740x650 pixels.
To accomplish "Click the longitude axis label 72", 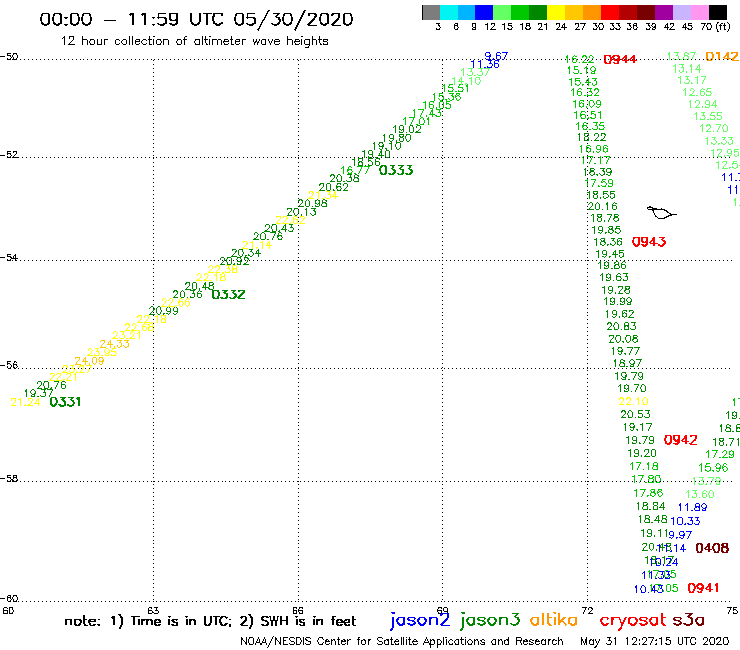I will [x=588, y=611].
